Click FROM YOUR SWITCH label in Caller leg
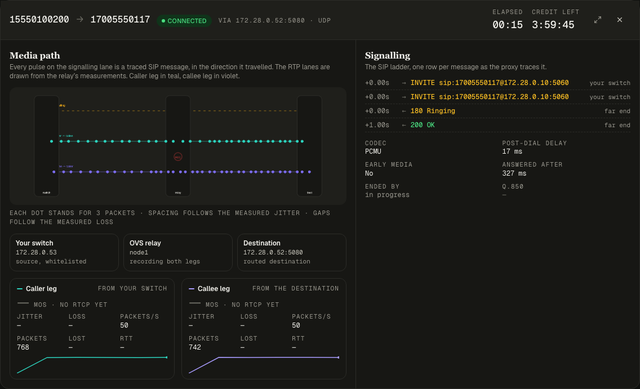640x389 pixels. pos(132,289)
